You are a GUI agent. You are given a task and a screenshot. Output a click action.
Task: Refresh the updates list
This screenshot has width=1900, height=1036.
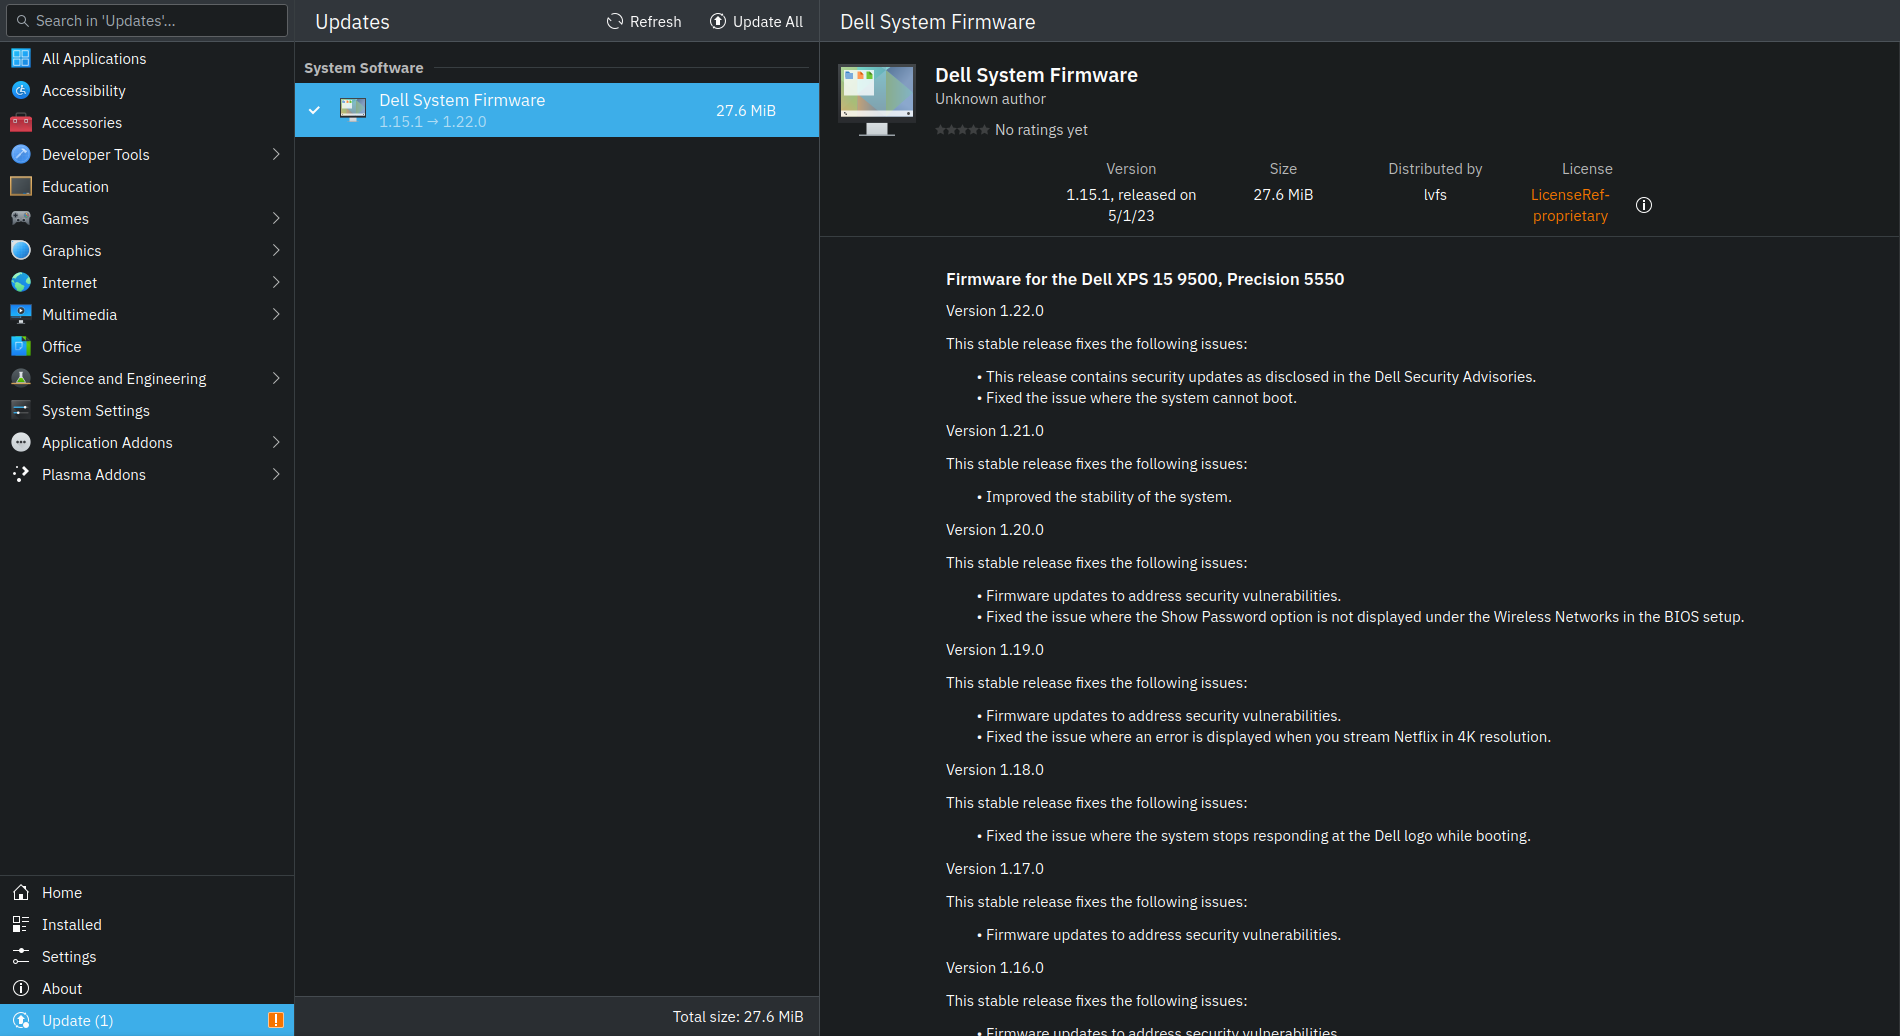pos(644,22)
